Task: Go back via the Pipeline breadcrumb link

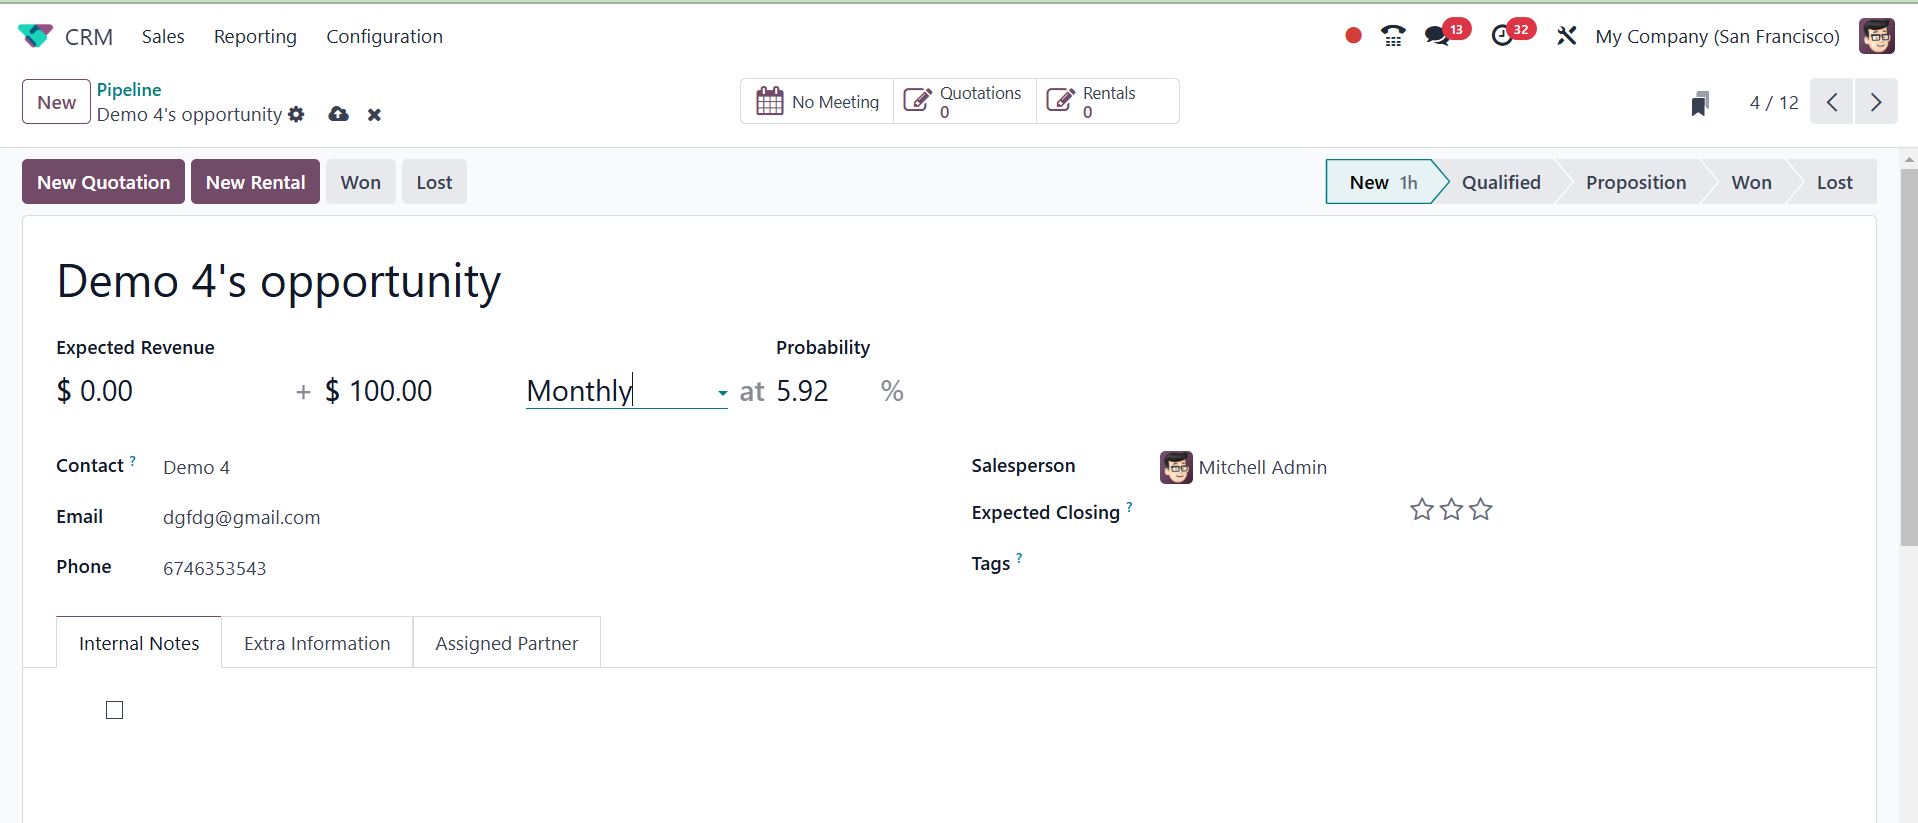Action: [129, 90]
